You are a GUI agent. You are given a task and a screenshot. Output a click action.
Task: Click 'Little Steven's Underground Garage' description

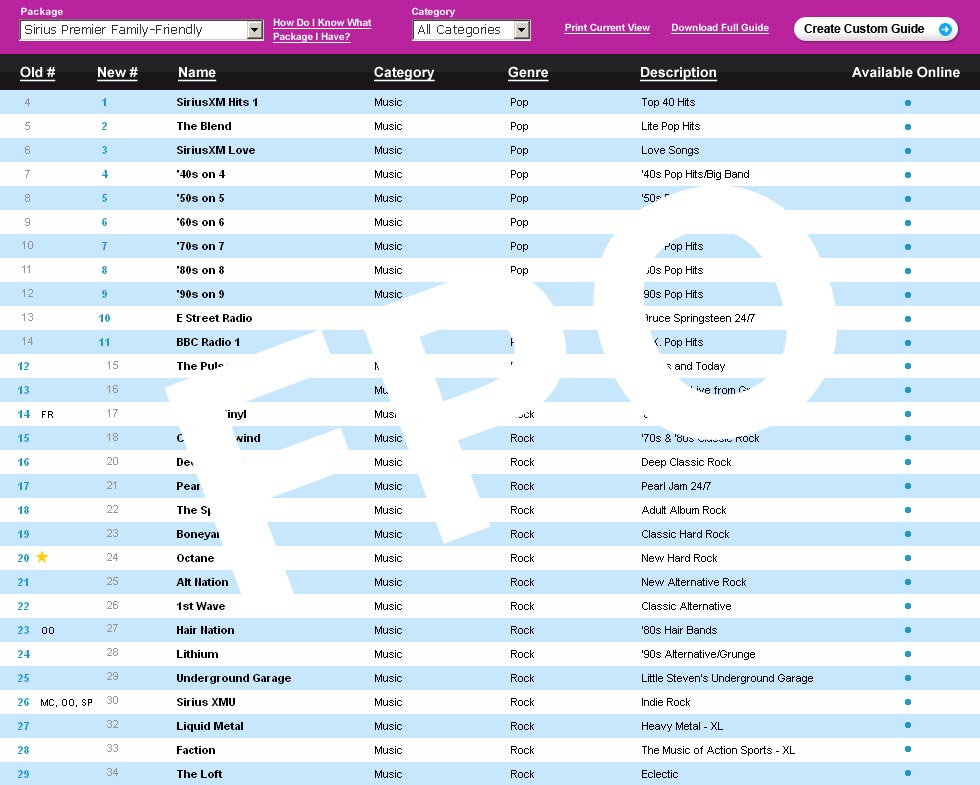(x=727, y=678)
